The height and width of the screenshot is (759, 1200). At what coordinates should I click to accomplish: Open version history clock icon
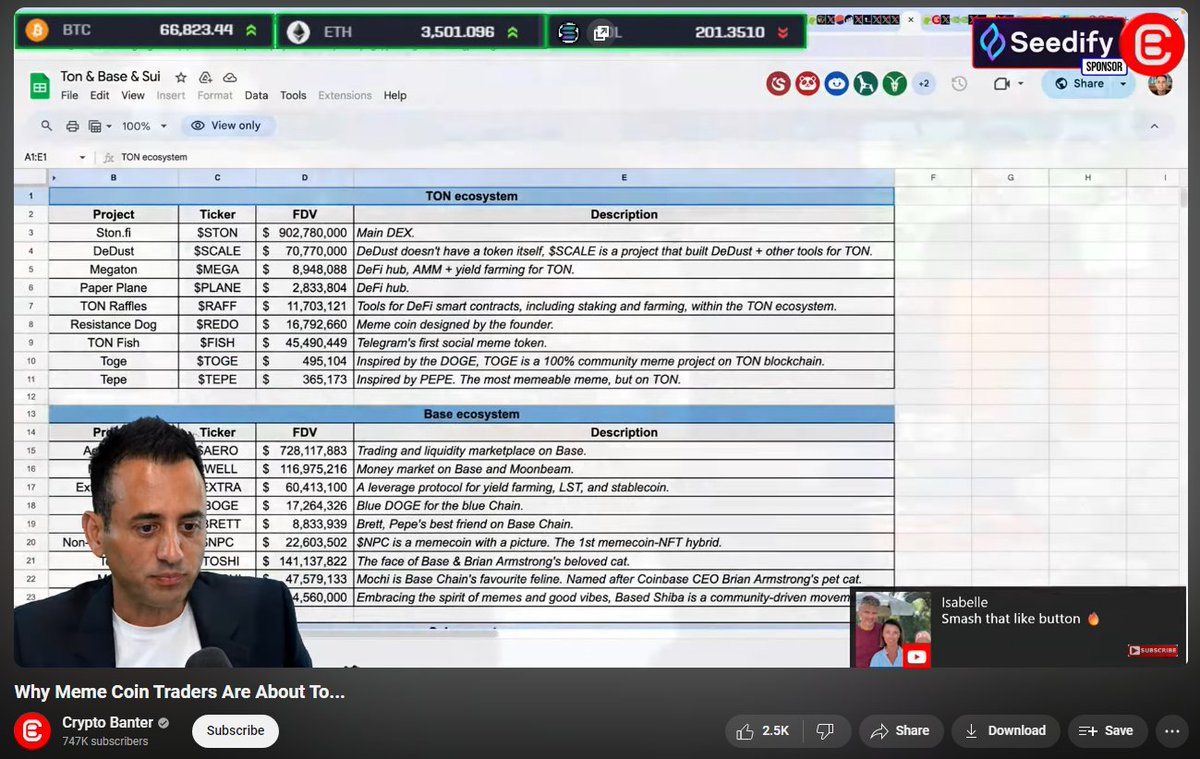coord(959,84)
